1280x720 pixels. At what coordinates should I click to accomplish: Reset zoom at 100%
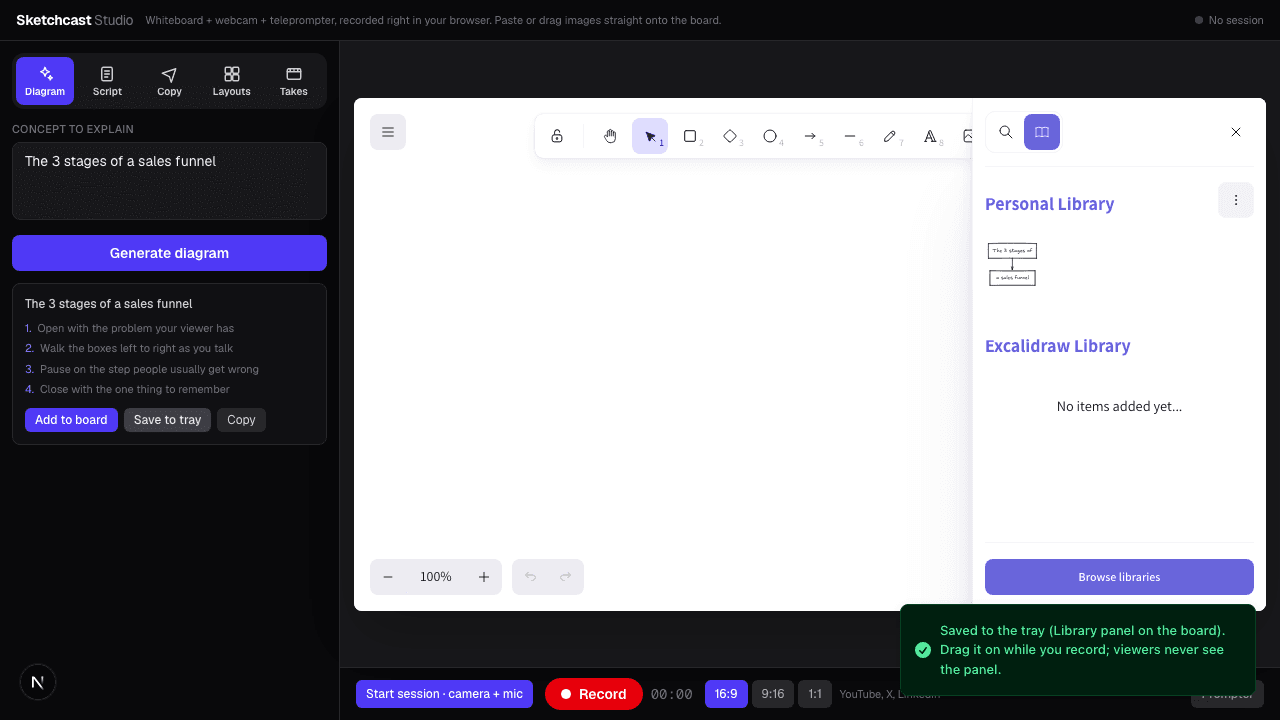click(x=436, y=577)
